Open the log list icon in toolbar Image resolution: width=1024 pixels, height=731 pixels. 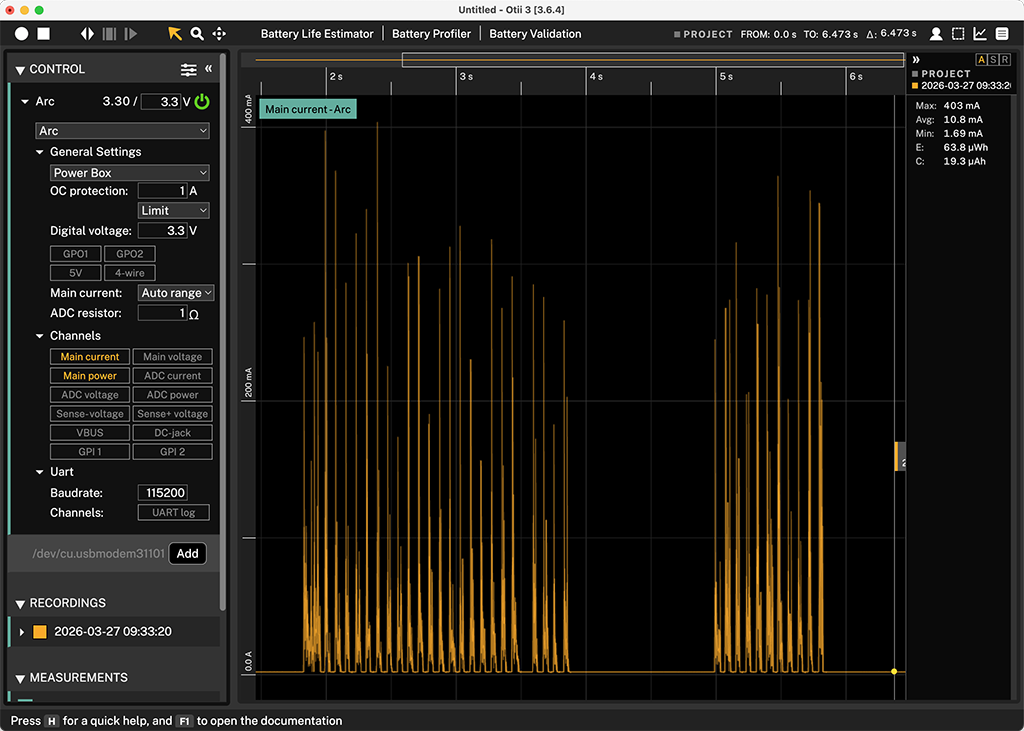pos(1002,33)
